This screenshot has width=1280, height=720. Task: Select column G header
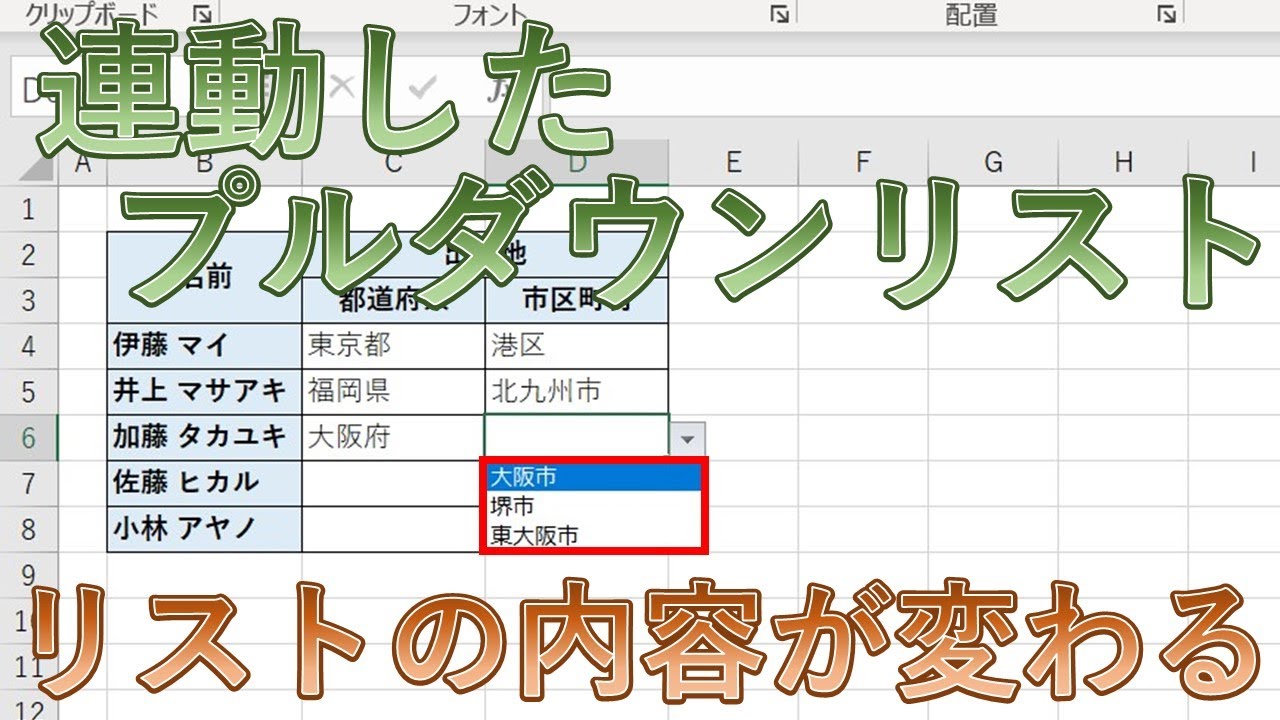click(993, 163)
